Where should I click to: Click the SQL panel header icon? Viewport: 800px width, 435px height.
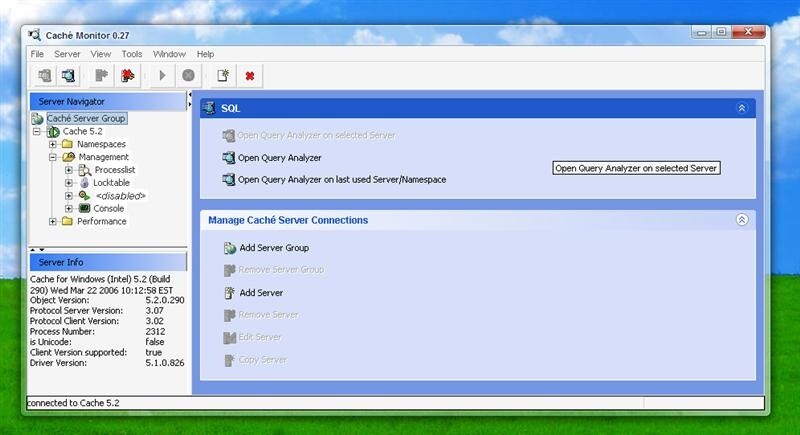(x=209, y=108)
